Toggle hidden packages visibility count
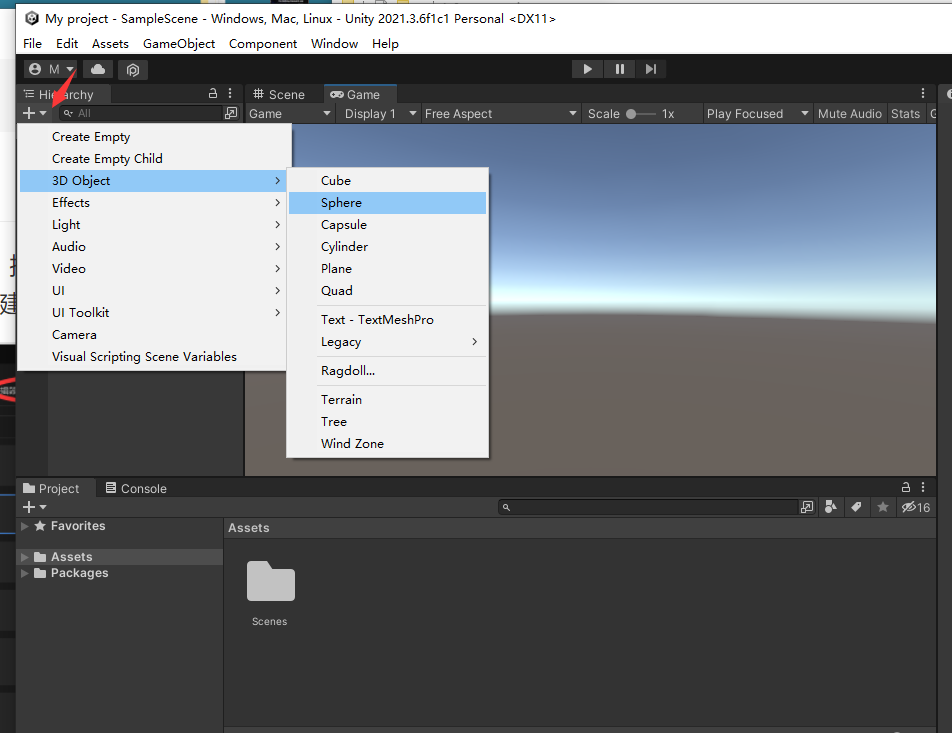952x733 pixels. pos(916,507)
